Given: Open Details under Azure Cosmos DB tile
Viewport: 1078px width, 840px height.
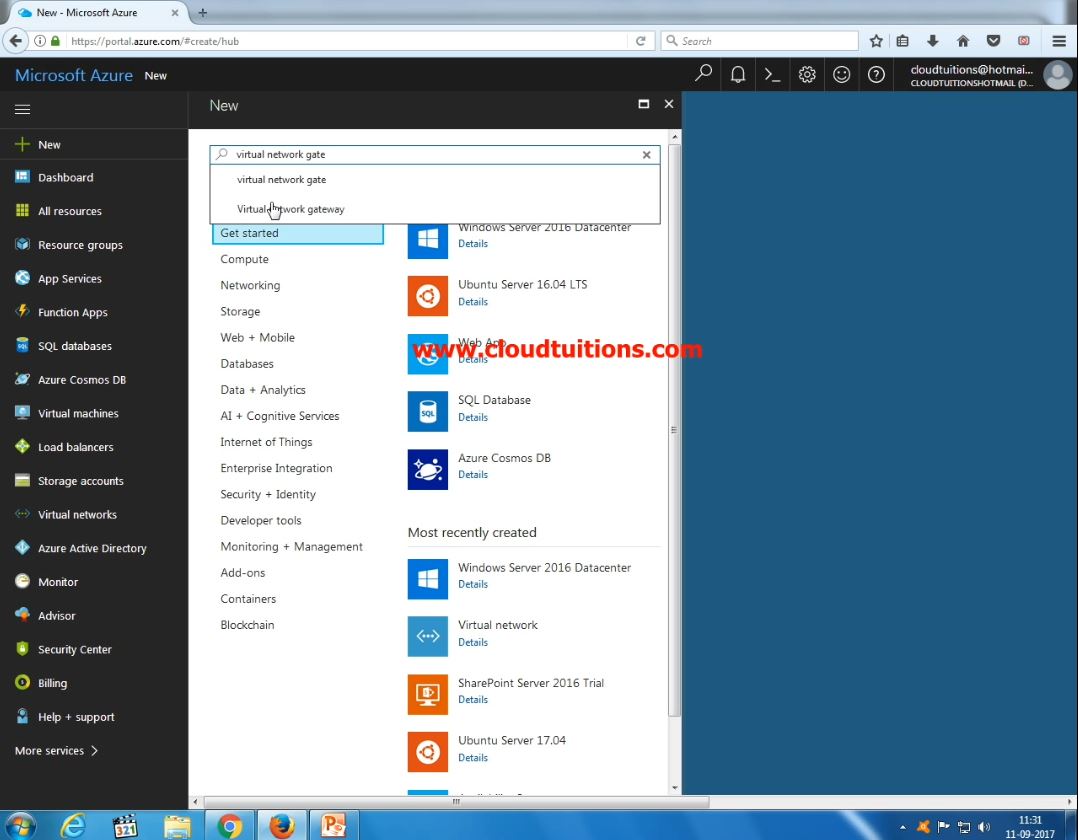Looking at the screenshot, I should [x=473, y=475].
